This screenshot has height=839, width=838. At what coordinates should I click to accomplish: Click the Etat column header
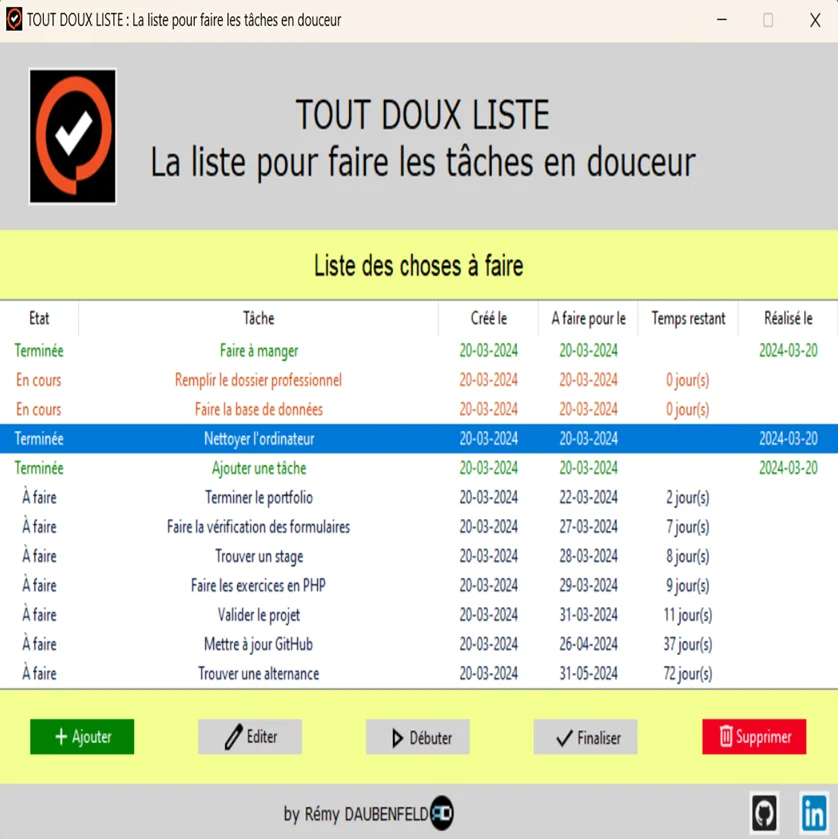pyautogui.click(x=38, y=318)
